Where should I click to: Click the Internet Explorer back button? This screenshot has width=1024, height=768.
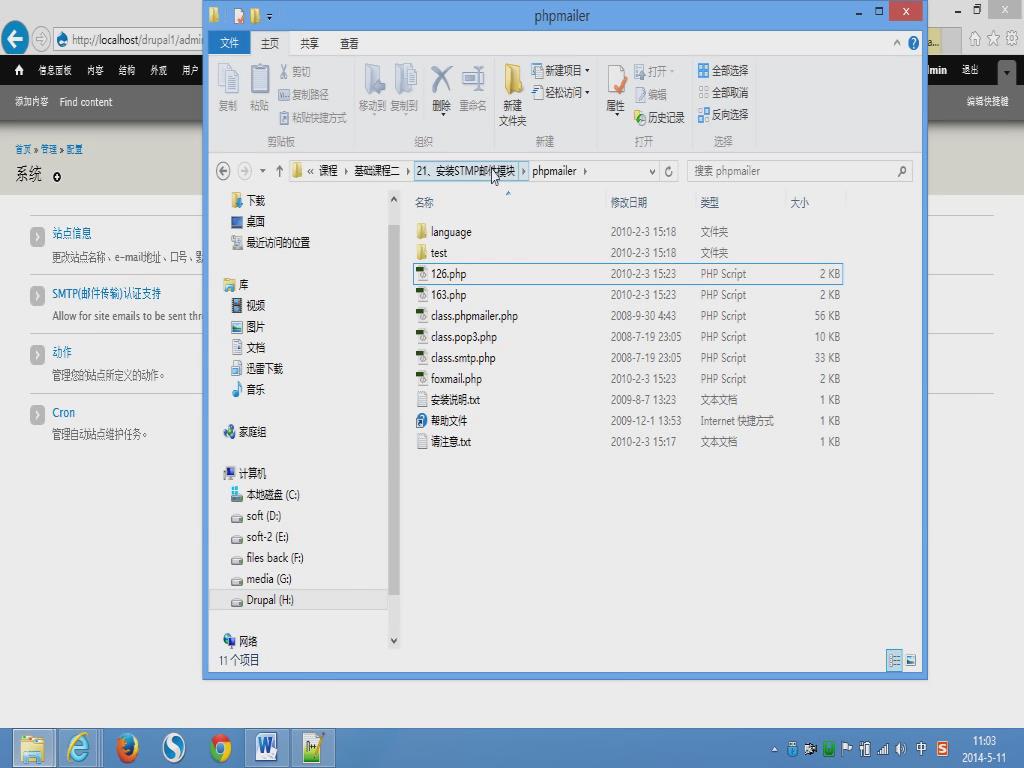coord(16,39)
